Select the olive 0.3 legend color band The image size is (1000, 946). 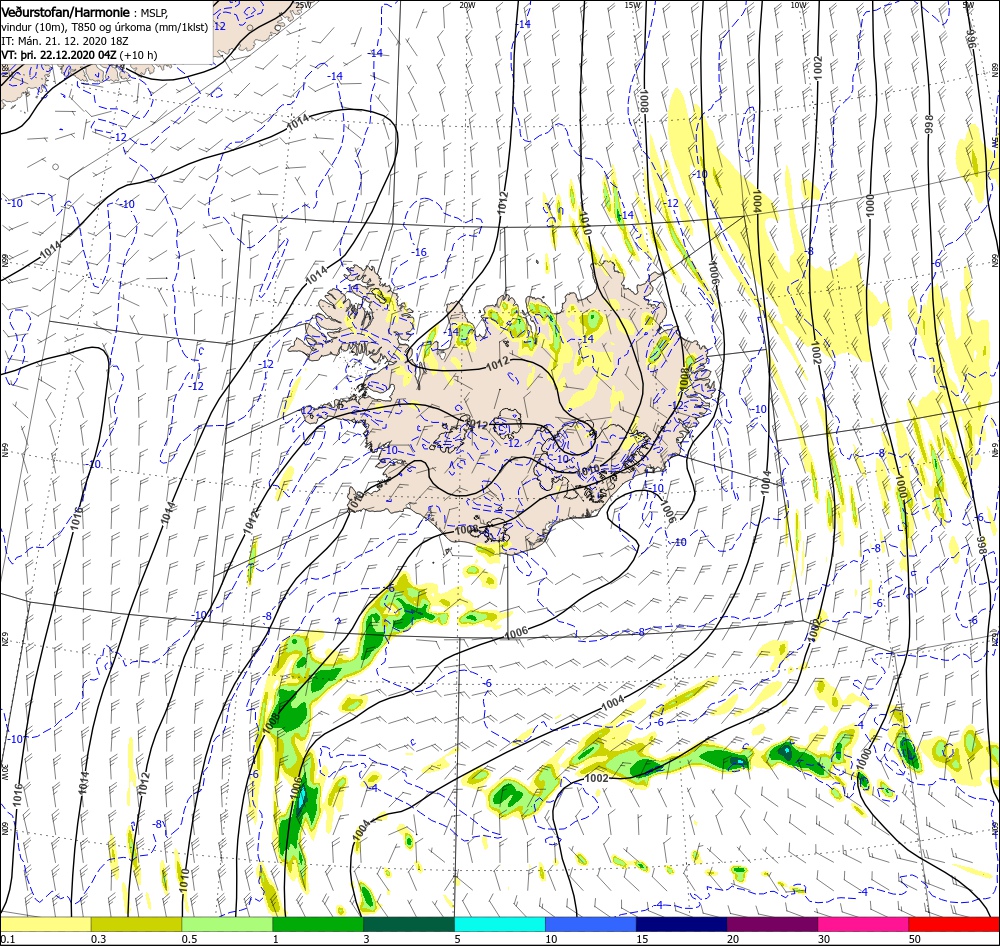pos(136,924)
